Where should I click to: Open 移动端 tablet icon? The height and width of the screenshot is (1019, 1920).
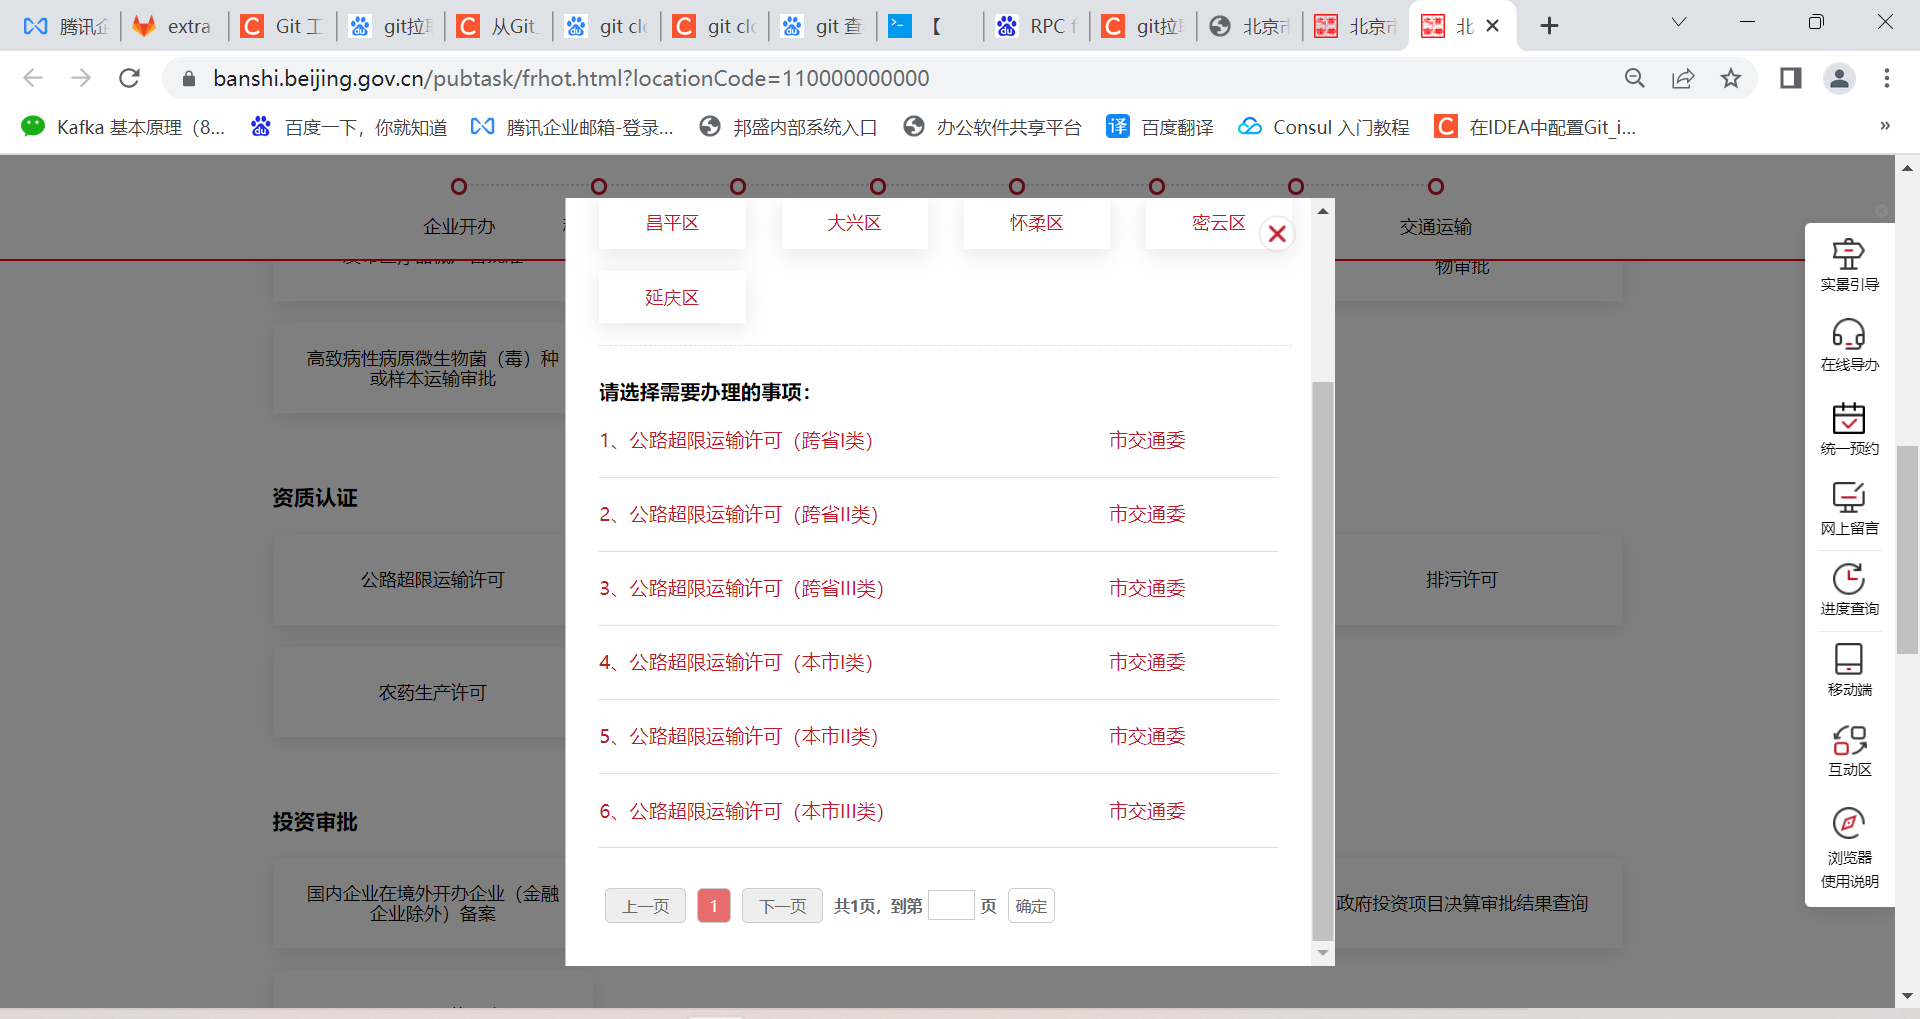[x=1849, y=669]
